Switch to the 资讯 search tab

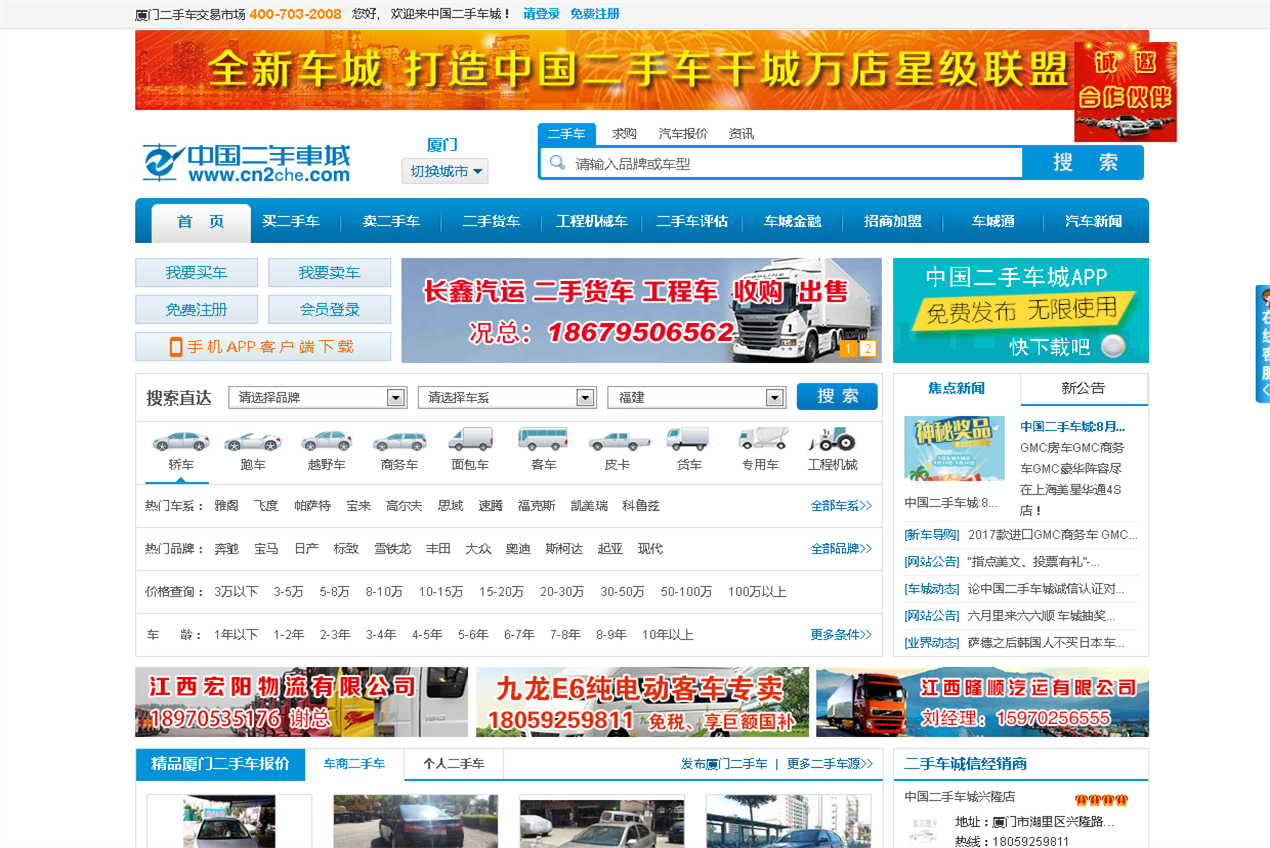[x=741, y=134]
